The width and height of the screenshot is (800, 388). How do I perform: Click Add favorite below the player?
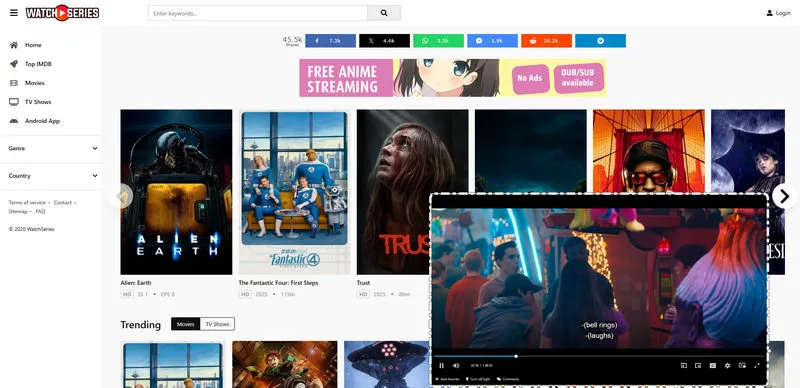[x=447, y=379]
